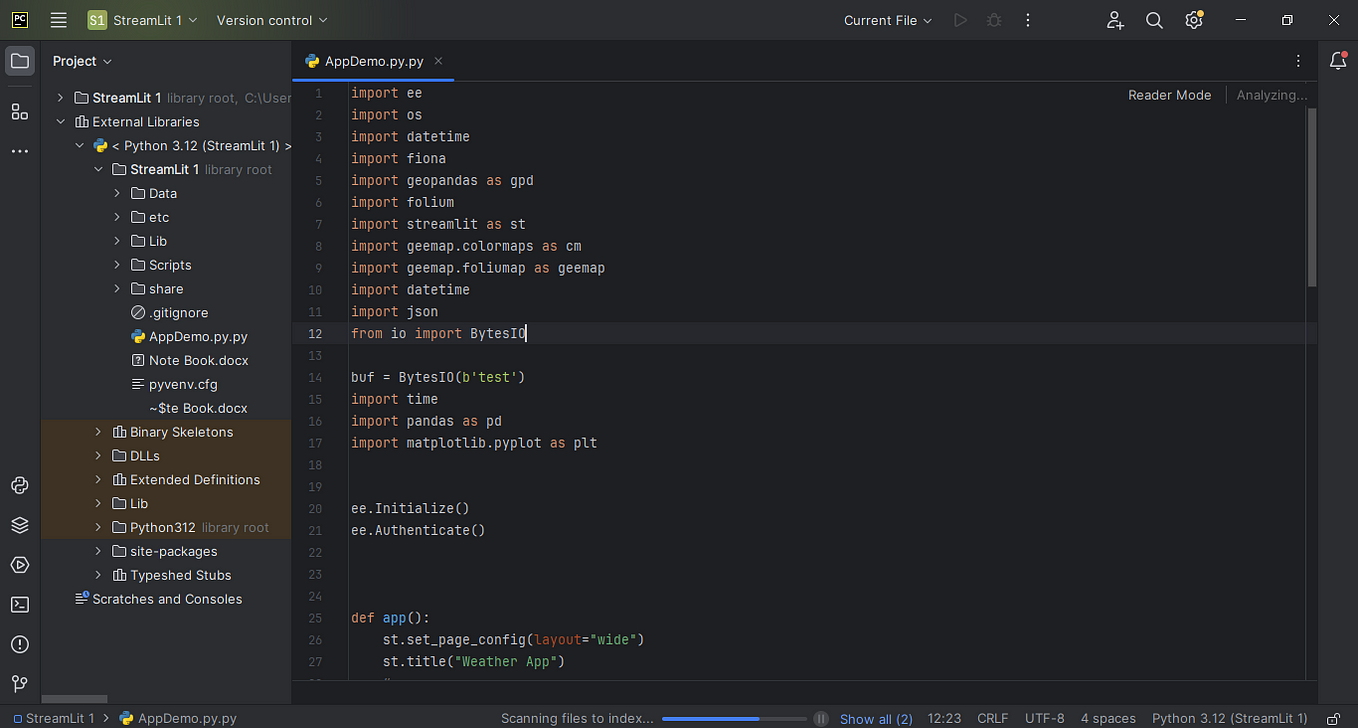Open the main hamburger menu

[x=59, y=20]
